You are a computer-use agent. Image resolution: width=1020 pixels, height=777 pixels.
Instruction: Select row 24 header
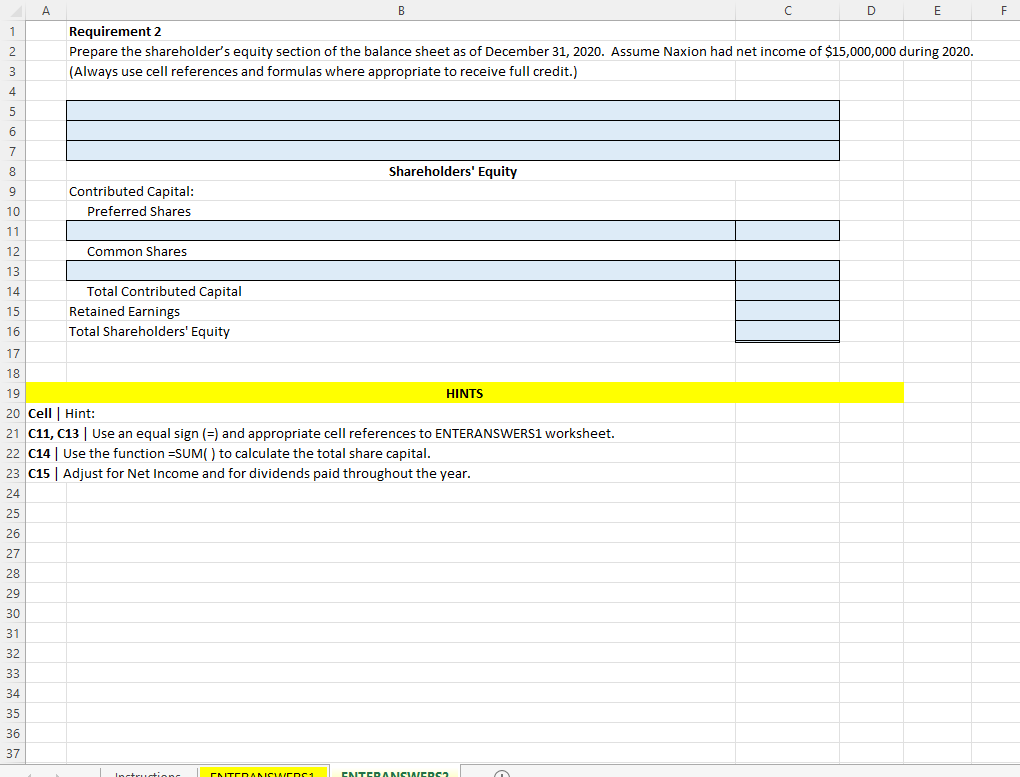coord(12,493)
